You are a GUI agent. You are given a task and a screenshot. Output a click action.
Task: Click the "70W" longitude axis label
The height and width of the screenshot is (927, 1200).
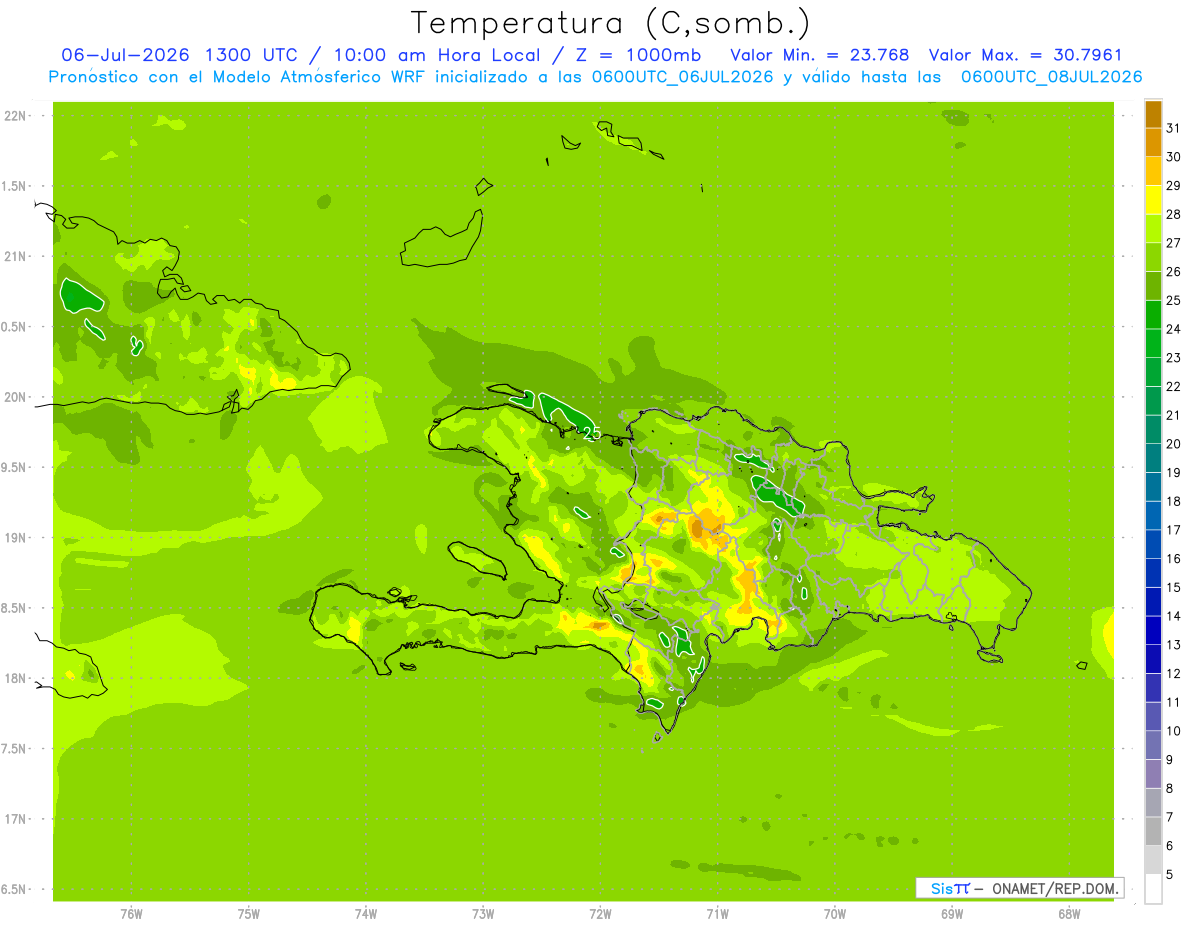tap(835, 913)
